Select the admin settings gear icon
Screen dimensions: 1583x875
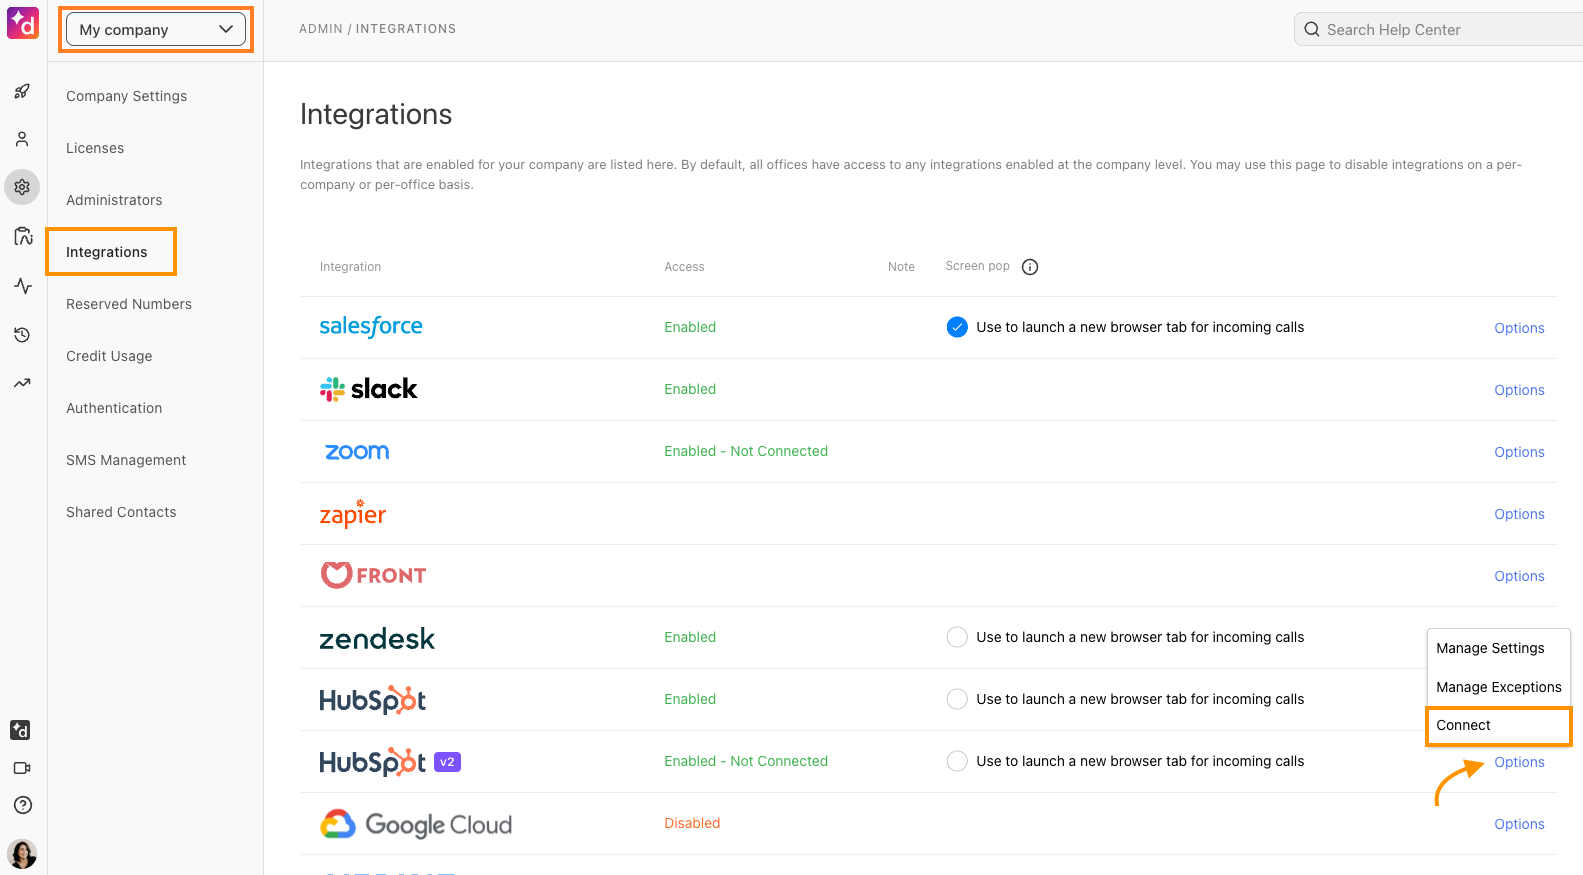tap(22, 187)
